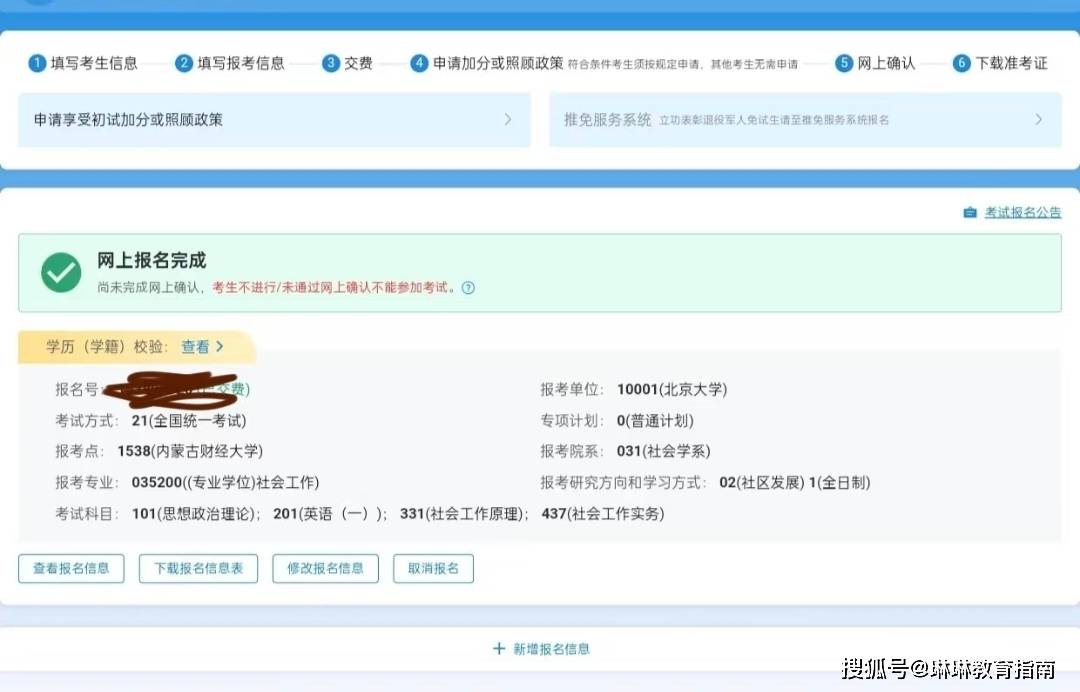The width and height of the screenshot is (1080, 692).
Task: Go to step 4 申请加分或照顾政策
Action: click(x=497, y=63)
